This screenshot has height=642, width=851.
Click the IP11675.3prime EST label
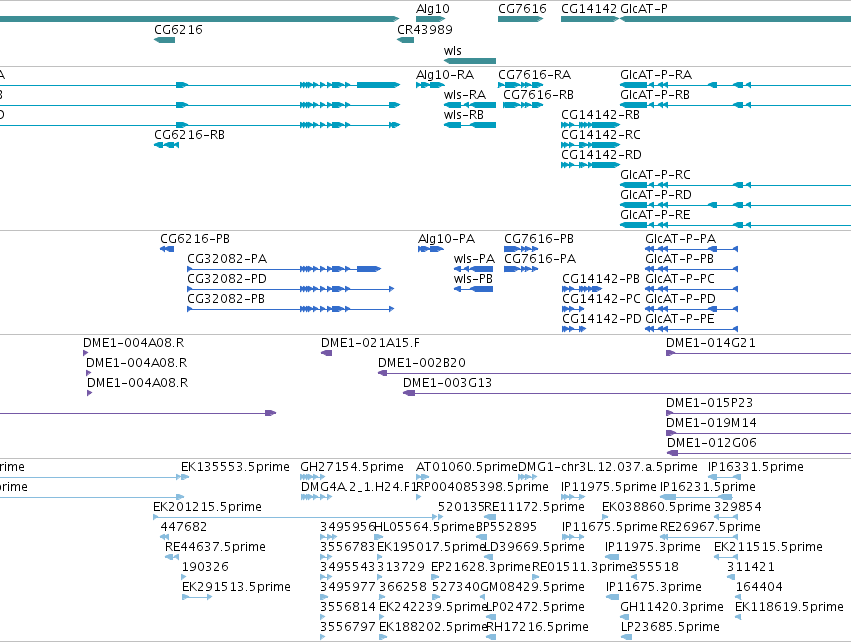[x=653, y=587]
